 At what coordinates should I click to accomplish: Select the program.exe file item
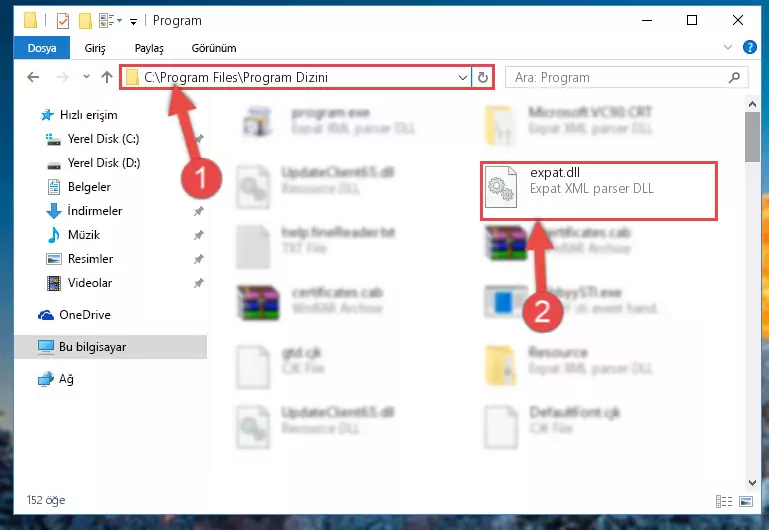330,121
